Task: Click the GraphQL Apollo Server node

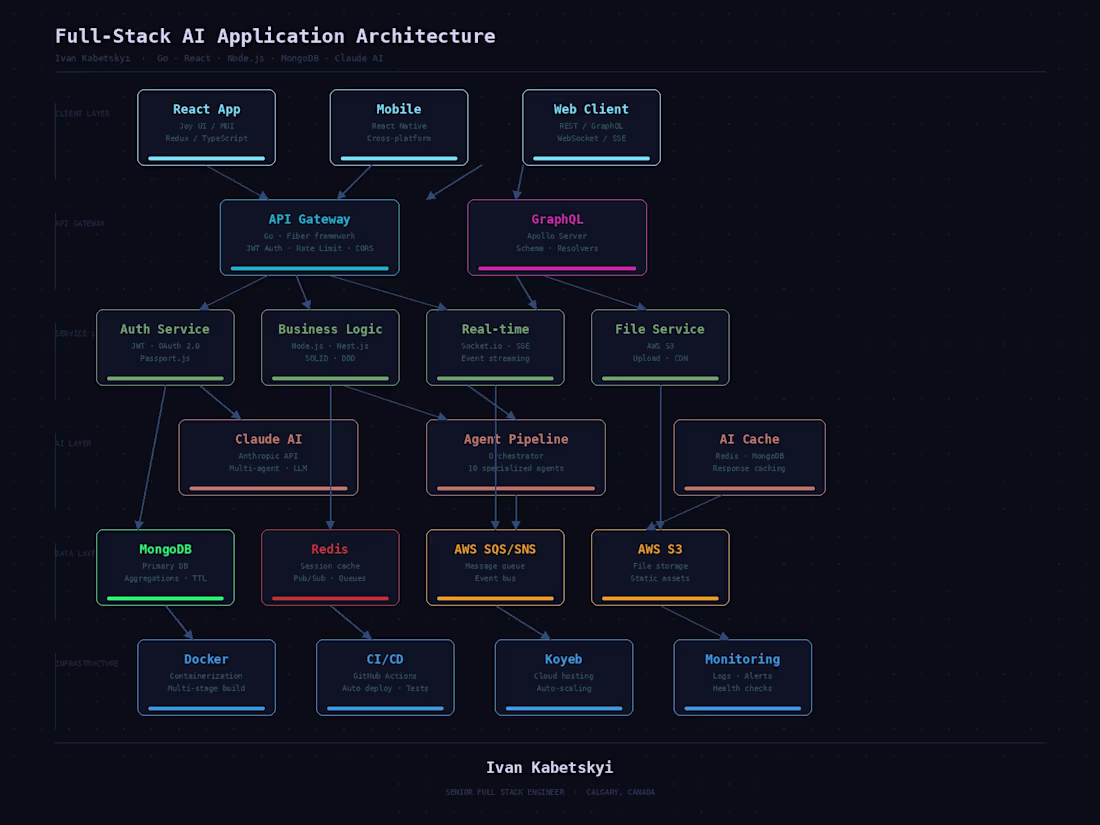Action: point(557,236)
